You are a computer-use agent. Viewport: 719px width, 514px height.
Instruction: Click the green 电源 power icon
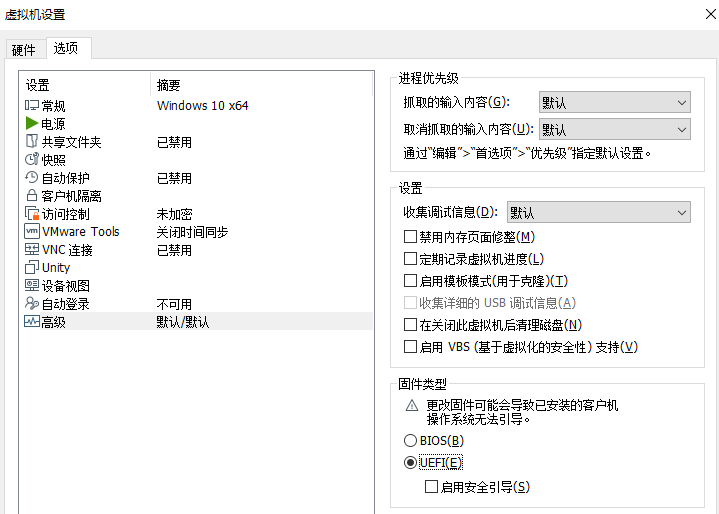tap(32, 123)
